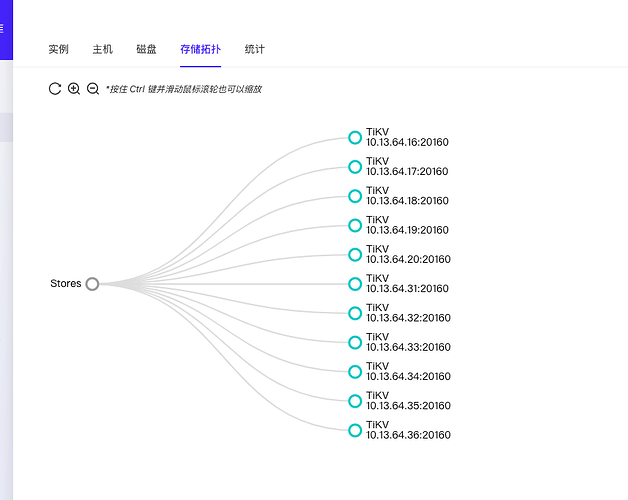Click the address text 10.13.64.17:20160
Image resolution: width=628 pixels, height=500 pixels.
(407, 171)
